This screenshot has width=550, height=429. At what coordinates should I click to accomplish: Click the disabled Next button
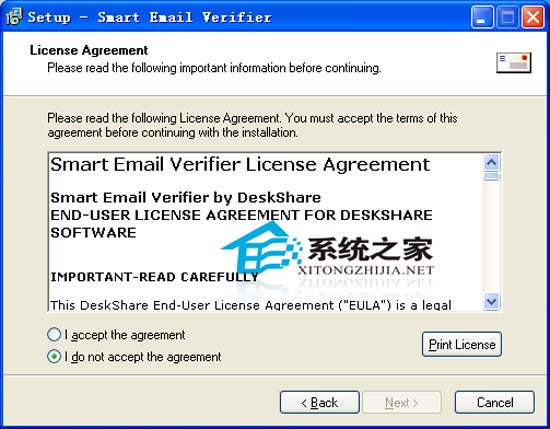point(402,402)
